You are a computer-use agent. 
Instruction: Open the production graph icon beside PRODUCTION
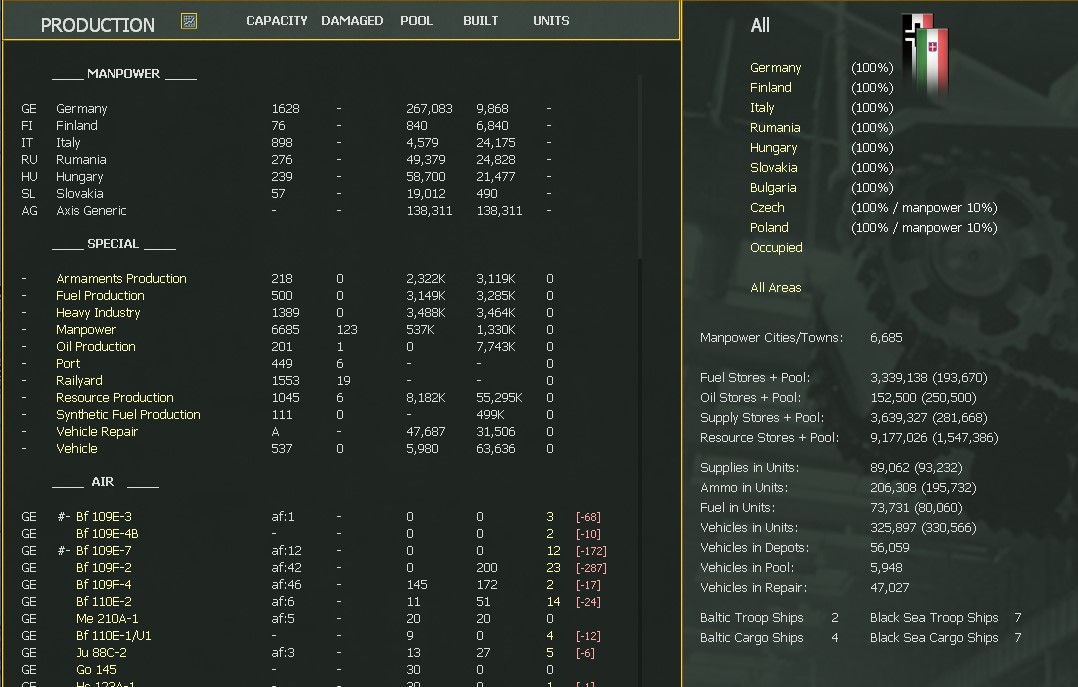(189, 20)
